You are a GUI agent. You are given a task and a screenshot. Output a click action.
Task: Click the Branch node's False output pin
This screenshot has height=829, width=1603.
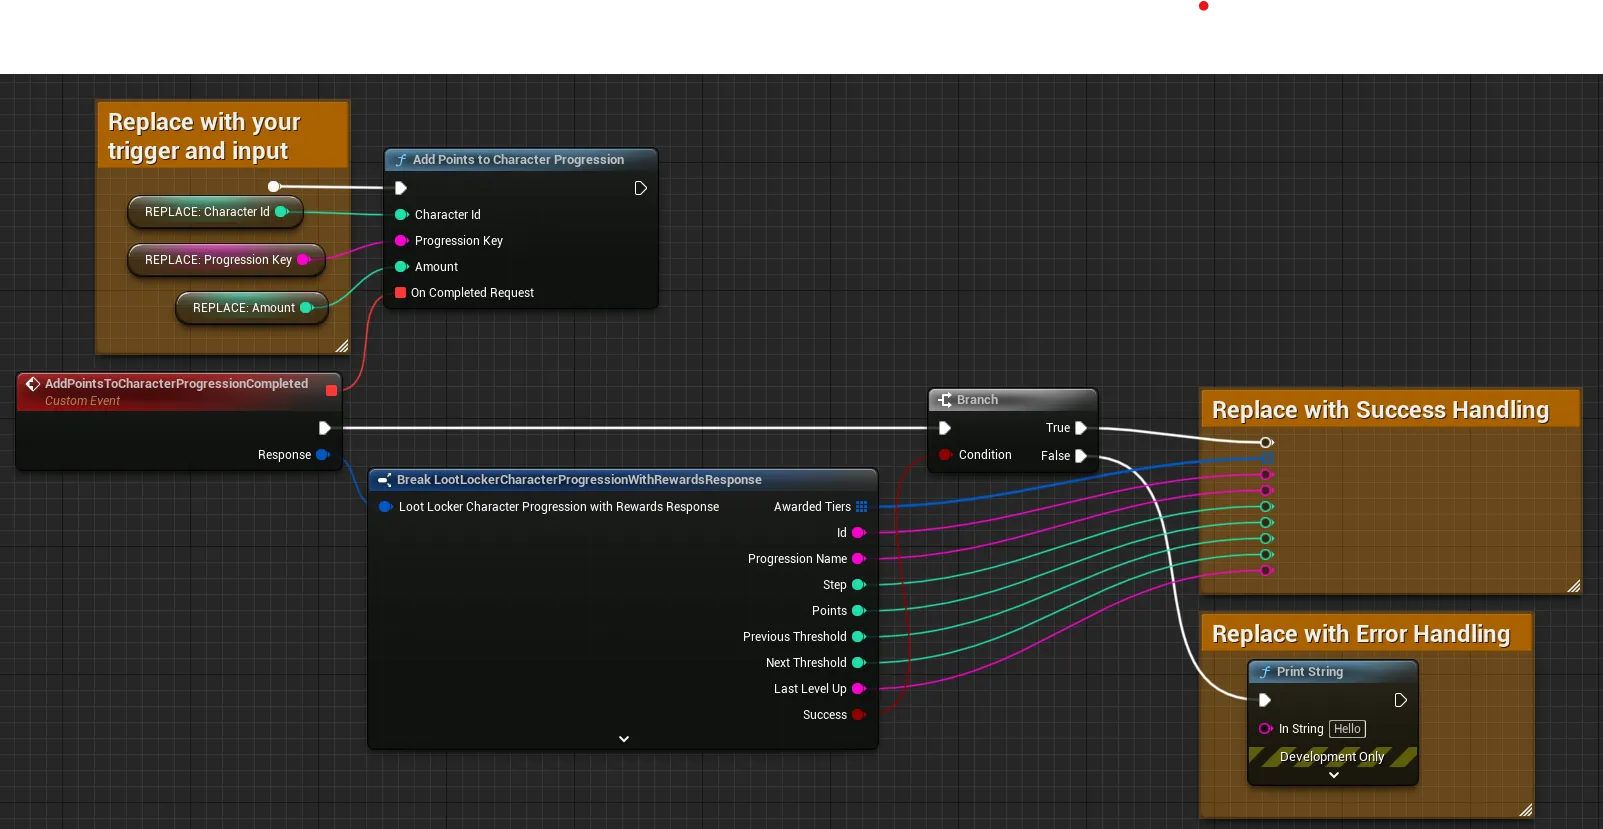[x=1080, y=455]
